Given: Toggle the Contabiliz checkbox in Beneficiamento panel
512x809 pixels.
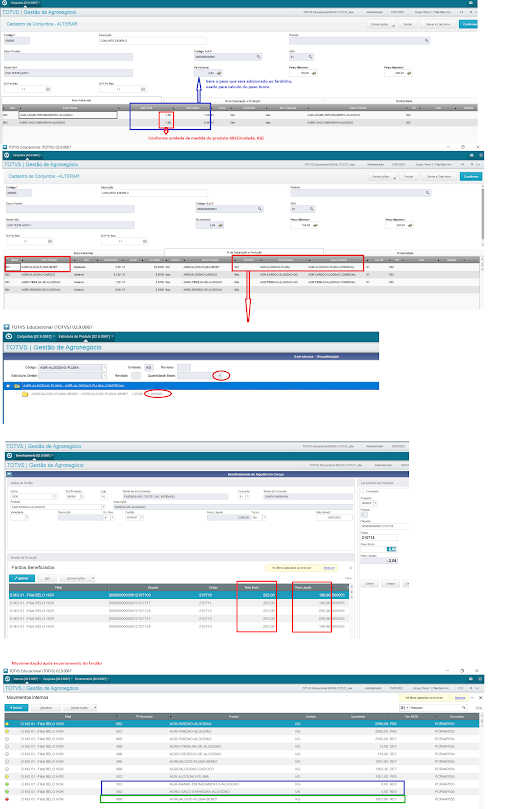Looking at the screenshot, I should click(x=362, y=492).
